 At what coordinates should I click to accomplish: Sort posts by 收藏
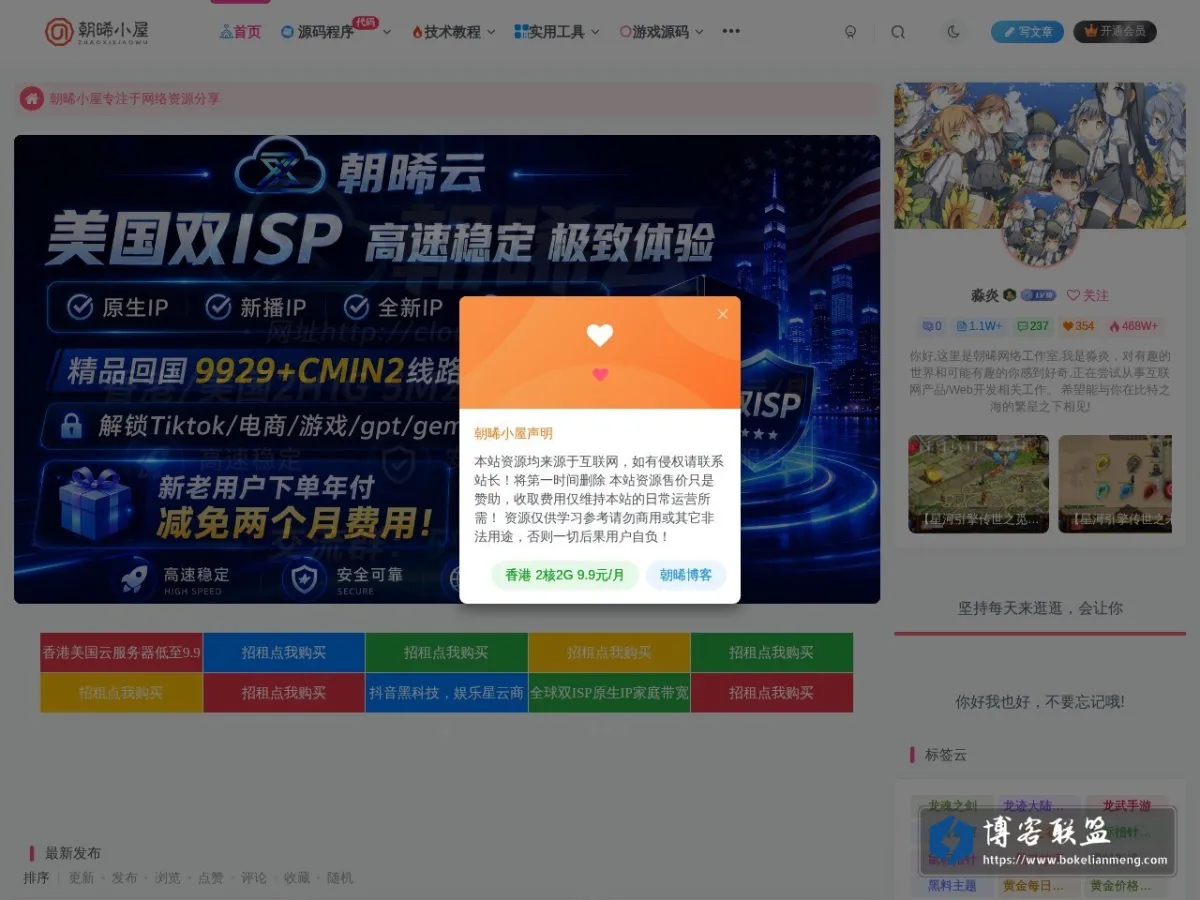[x=297, y=878]
